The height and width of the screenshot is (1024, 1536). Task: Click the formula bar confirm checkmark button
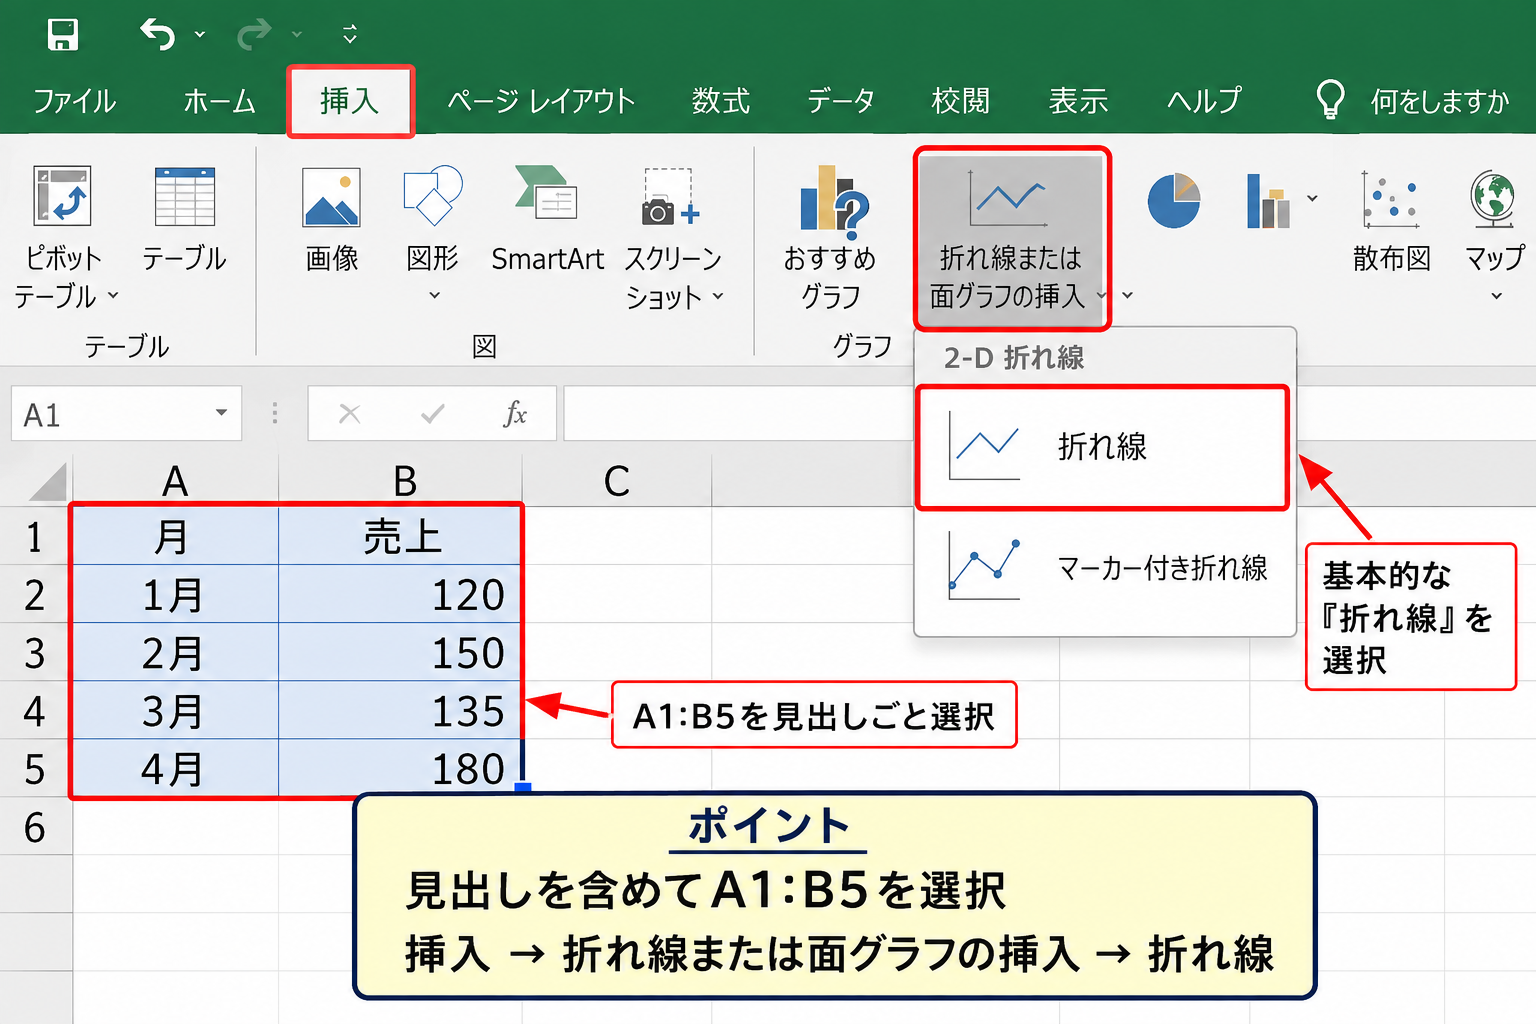pyautogui.click(x=433, y=414)
